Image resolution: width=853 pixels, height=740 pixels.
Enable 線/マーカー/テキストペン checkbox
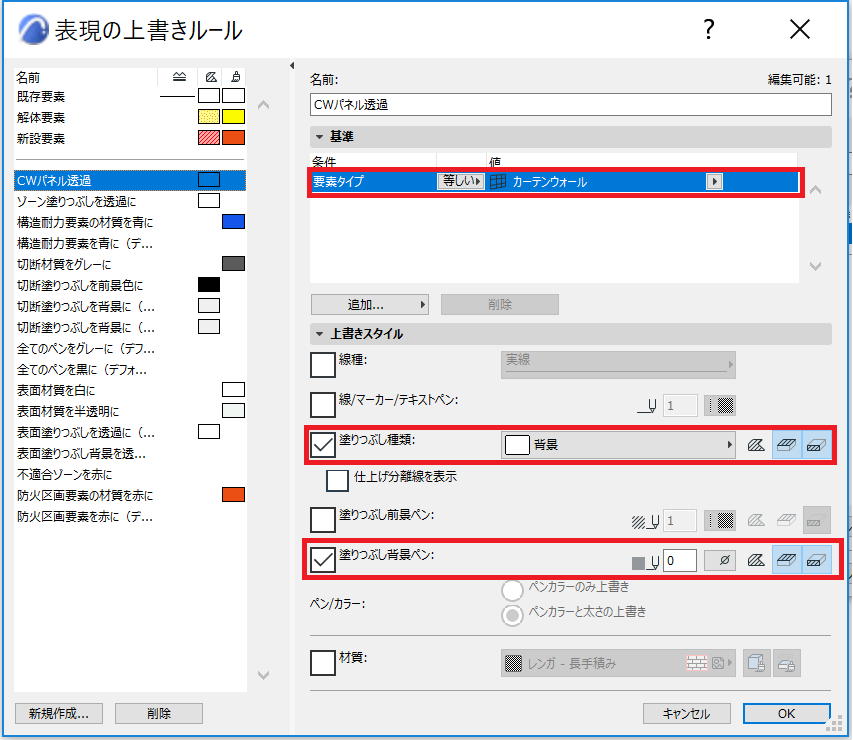323,405
